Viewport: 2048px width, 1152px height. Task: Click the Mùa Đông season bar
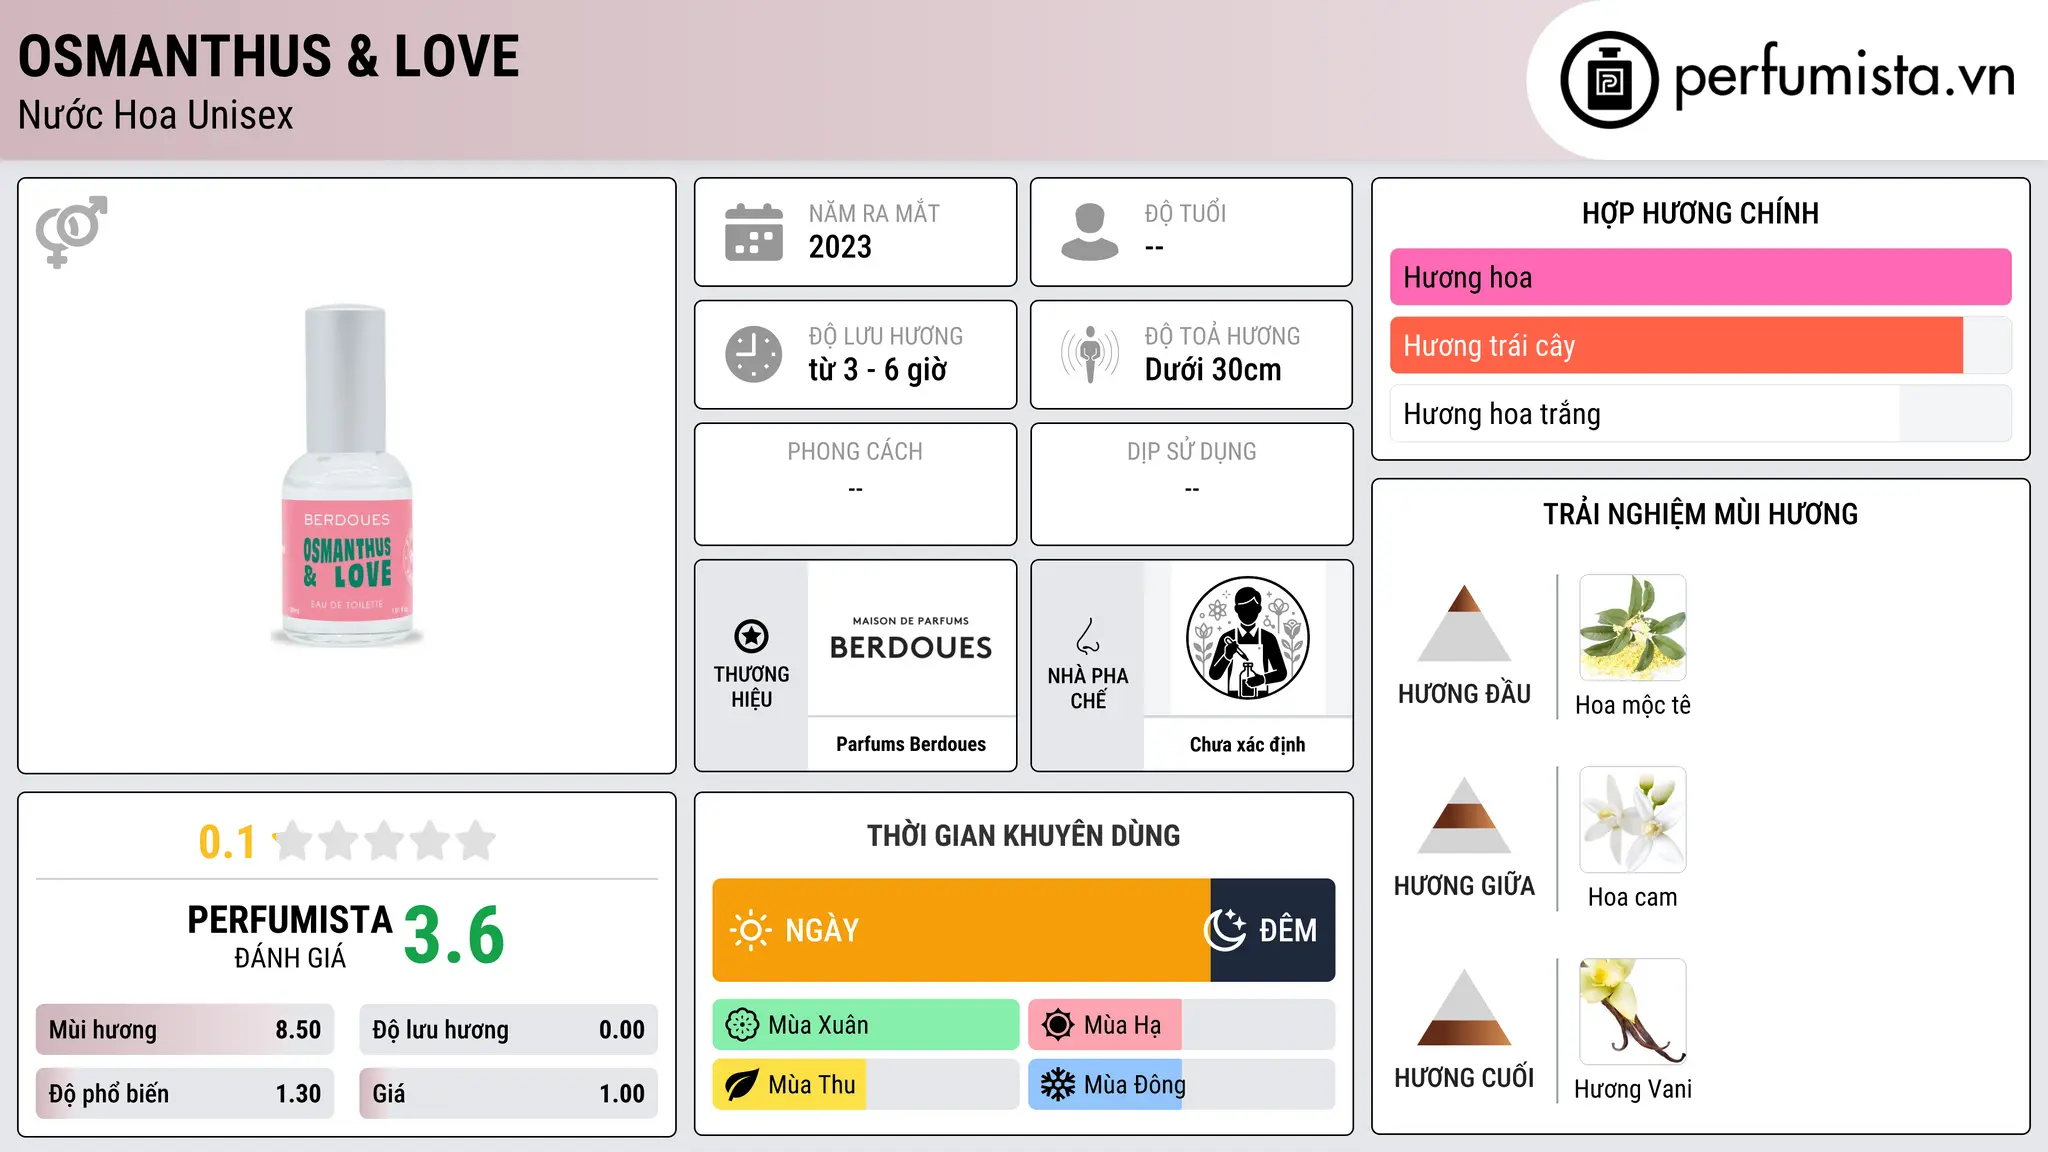[1181, 1085]
